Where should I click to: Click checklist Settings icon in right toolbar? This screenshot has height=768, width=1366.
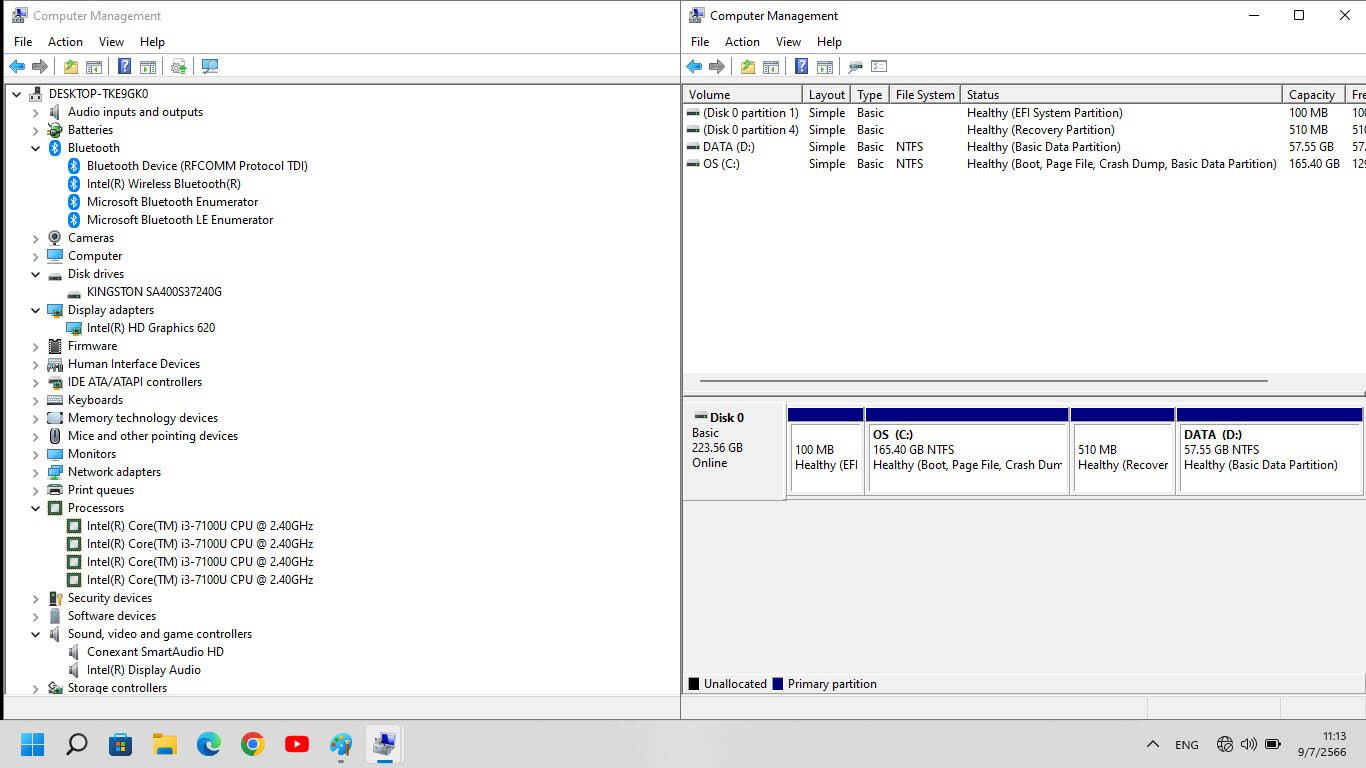point(879,67)
